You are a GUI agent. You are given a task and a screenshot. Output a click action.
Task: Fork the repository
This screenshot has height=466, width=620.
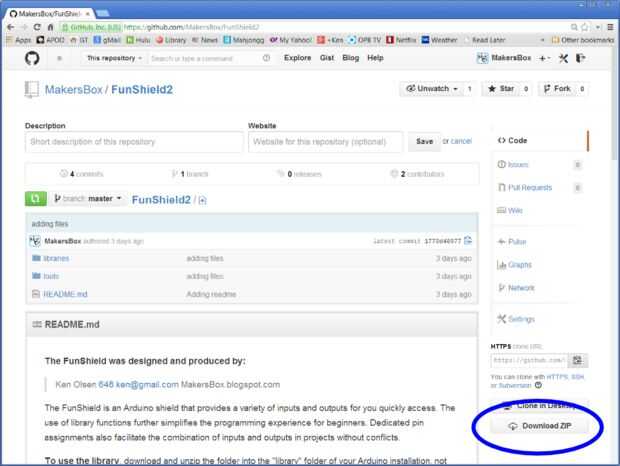(x=558, y=89)
